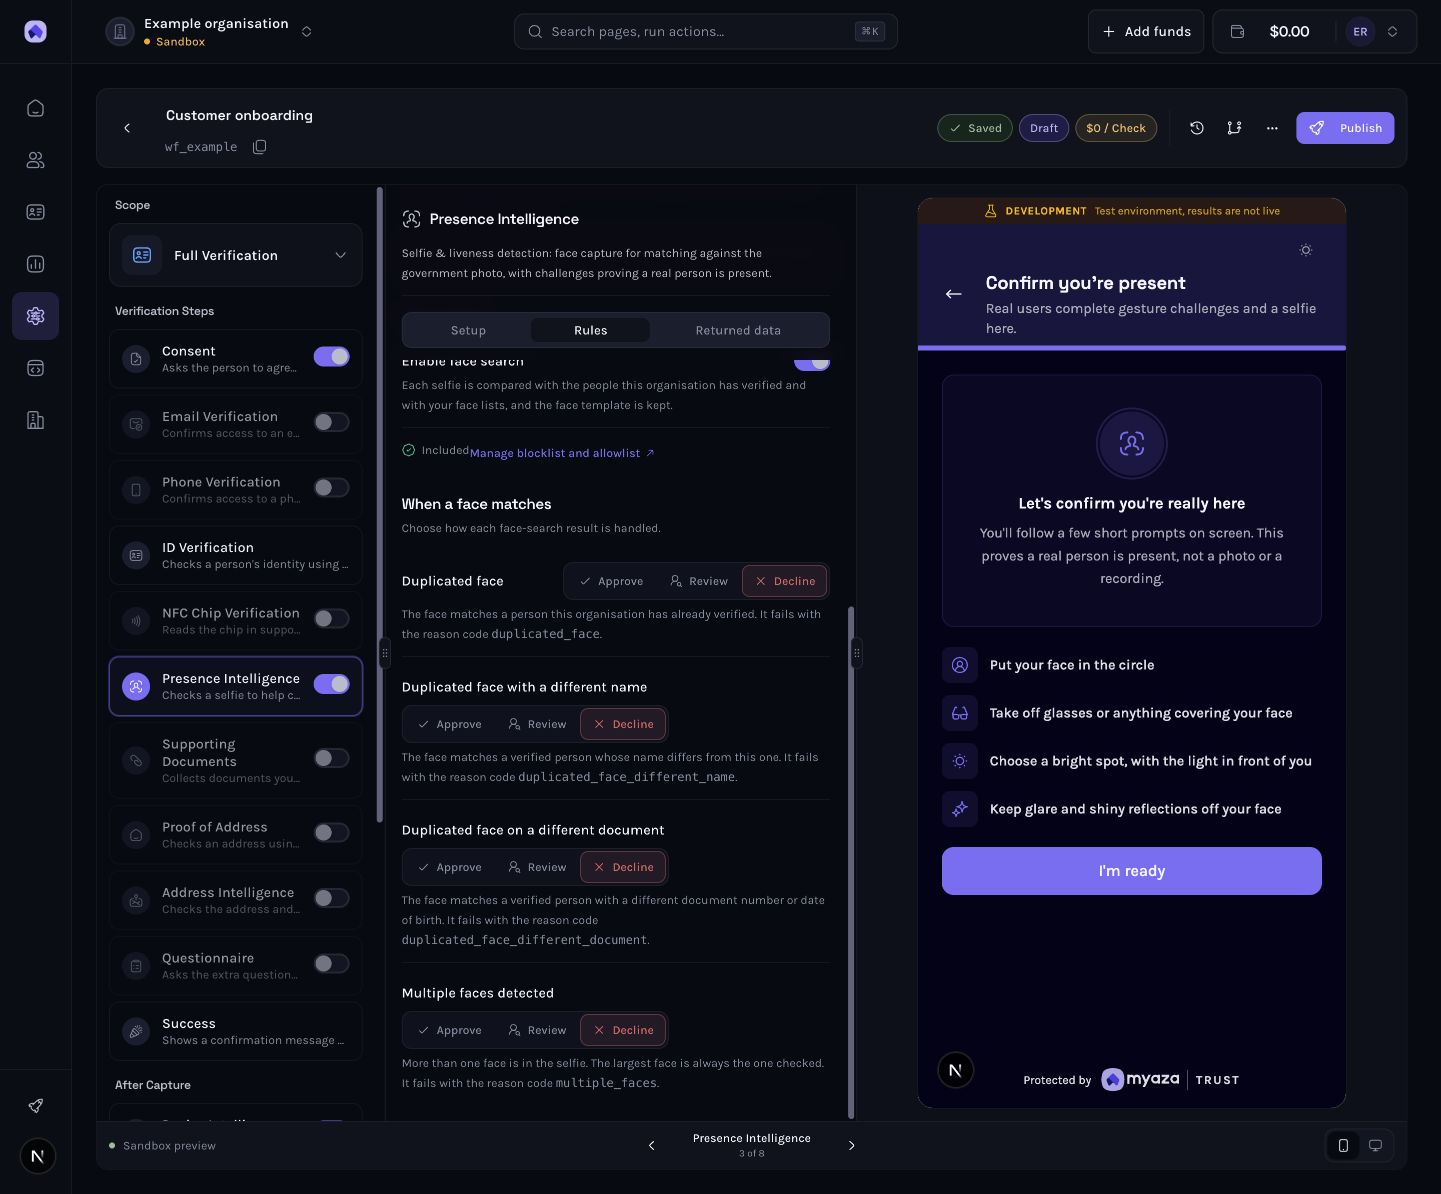Enable the Proof of Address step
This screenshot has width=1441, height=1194.
tap(331, 833)
